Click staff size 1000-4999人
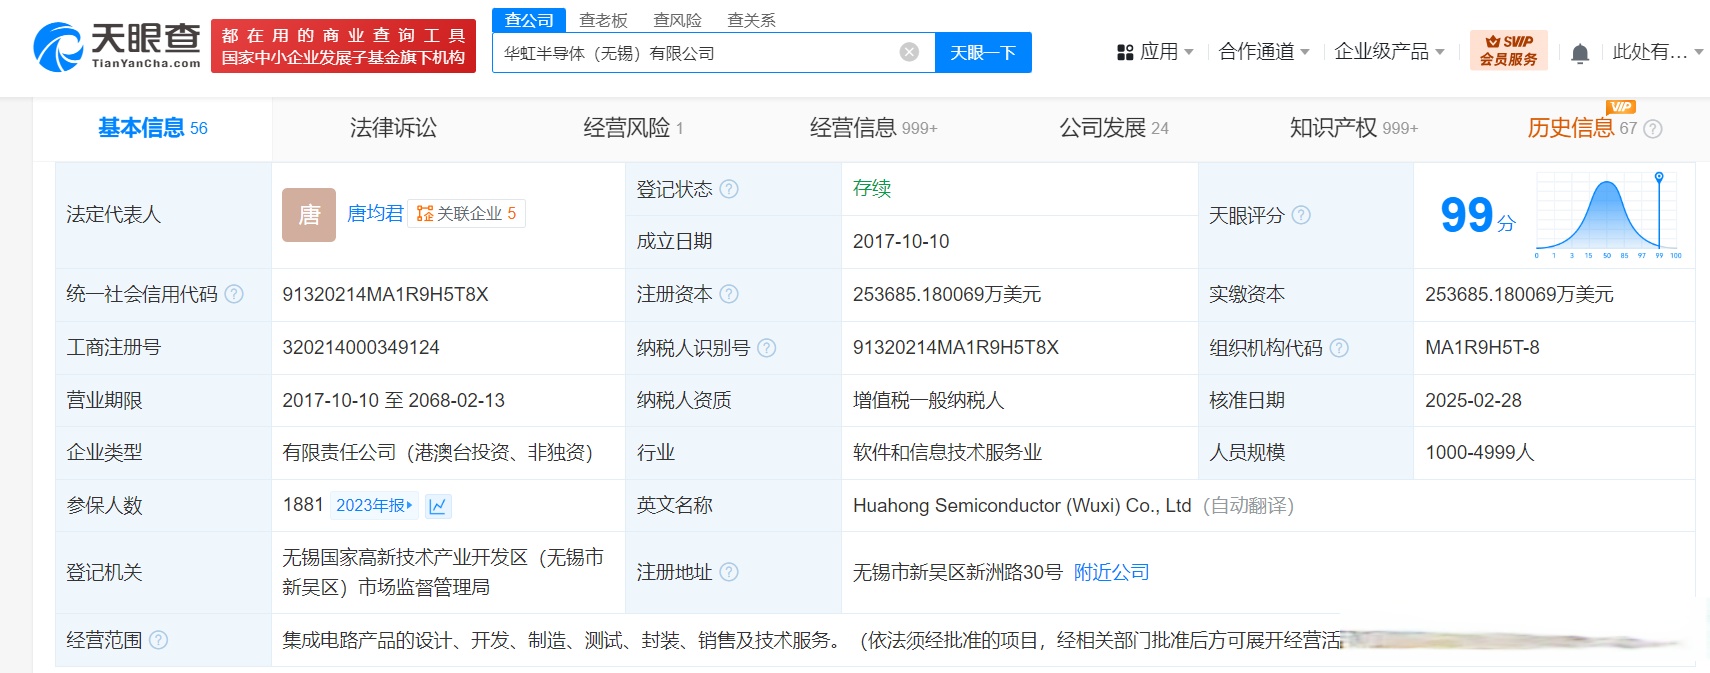Viewport: 1710px width, 673px height. (1479, 453)
